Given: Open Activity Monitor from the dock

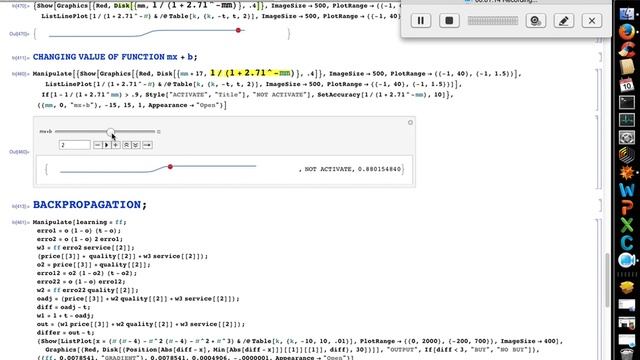Looking at the screenshot, I should pos(627,120).
